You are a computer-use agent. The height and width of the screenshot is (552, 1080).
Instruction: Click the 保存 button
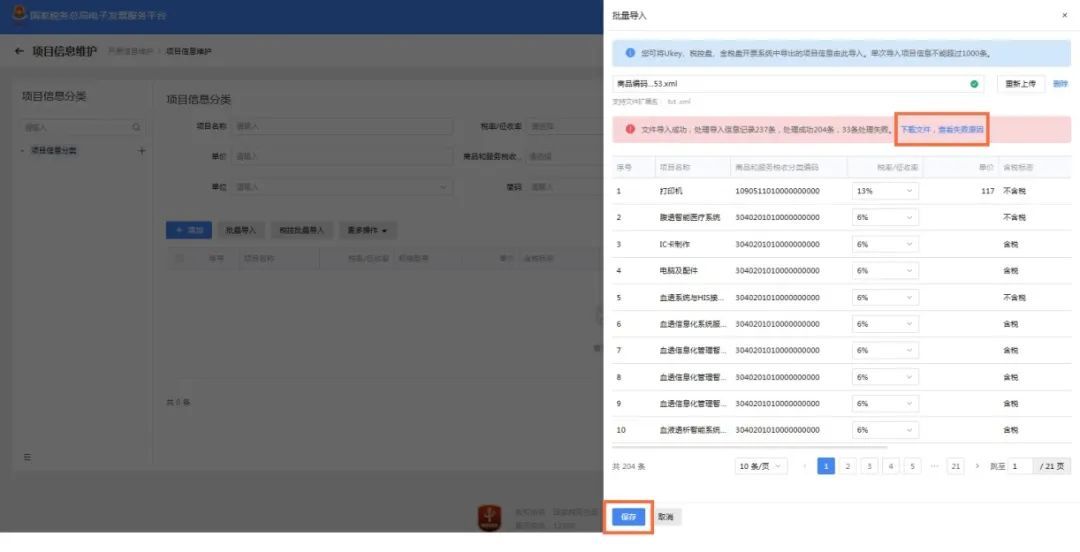[628, 517]
